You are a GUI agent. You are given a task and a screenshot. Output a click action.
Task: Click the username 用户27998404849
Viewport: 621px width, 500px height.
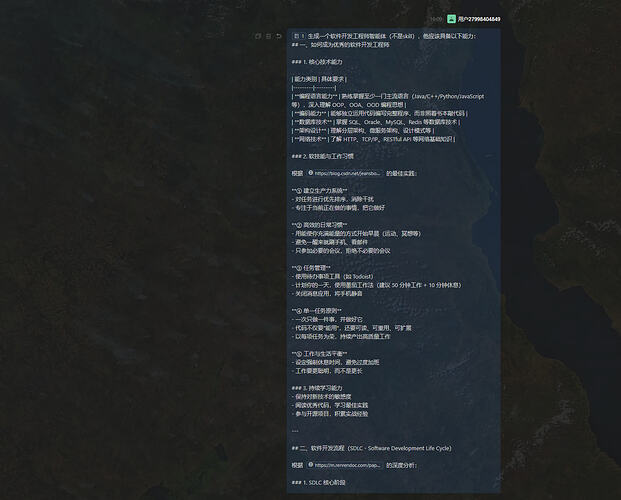point(479,19)
